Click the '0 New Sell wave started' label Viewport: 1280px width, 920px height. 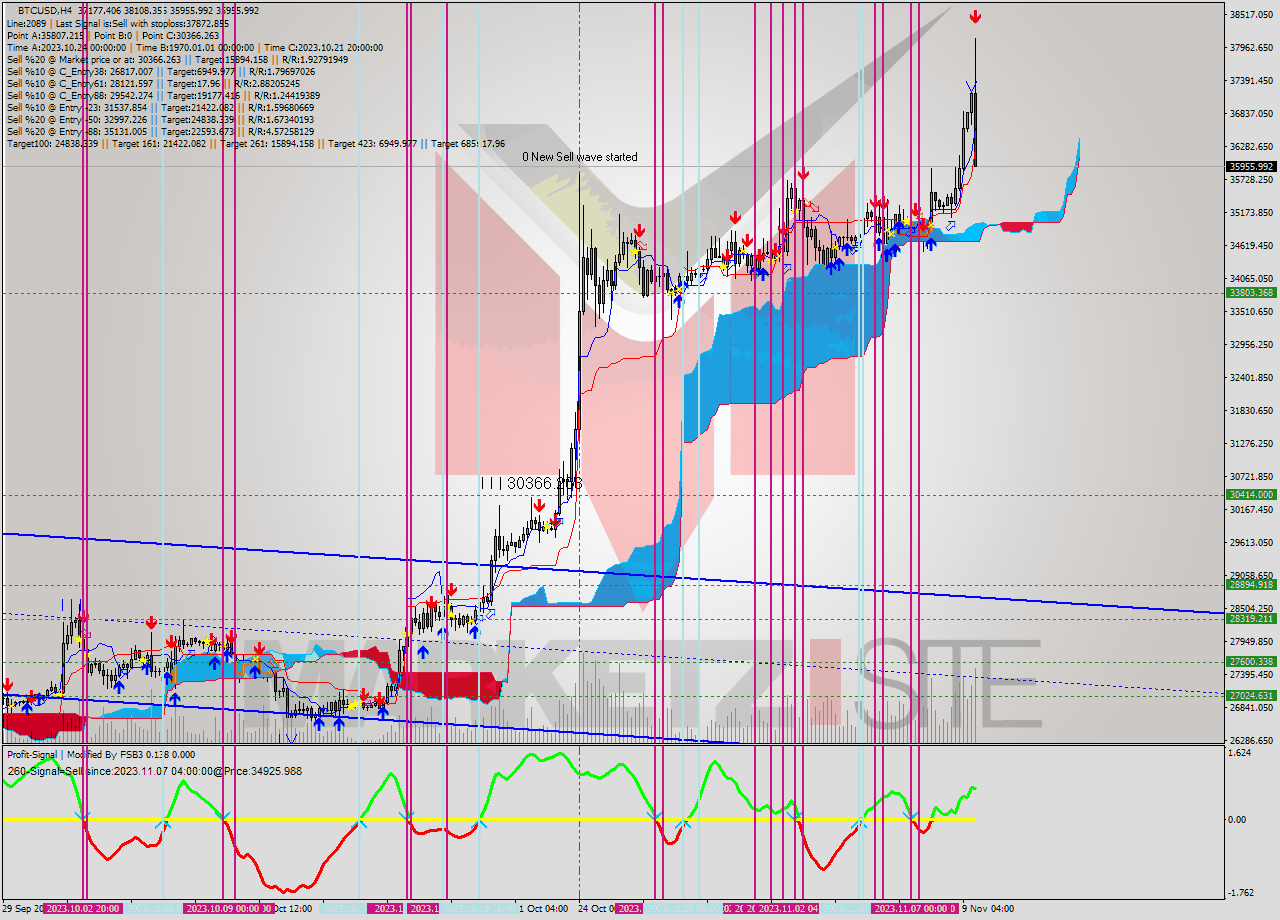point(579,157)
